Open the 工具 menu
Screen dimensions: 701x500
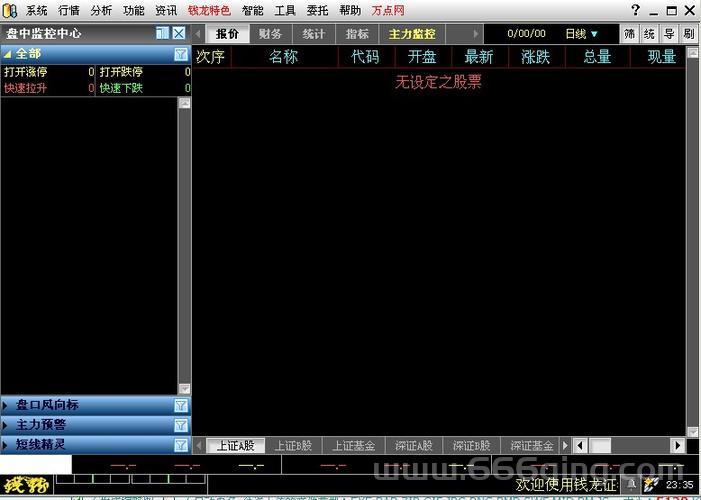(x=285, y=10)
